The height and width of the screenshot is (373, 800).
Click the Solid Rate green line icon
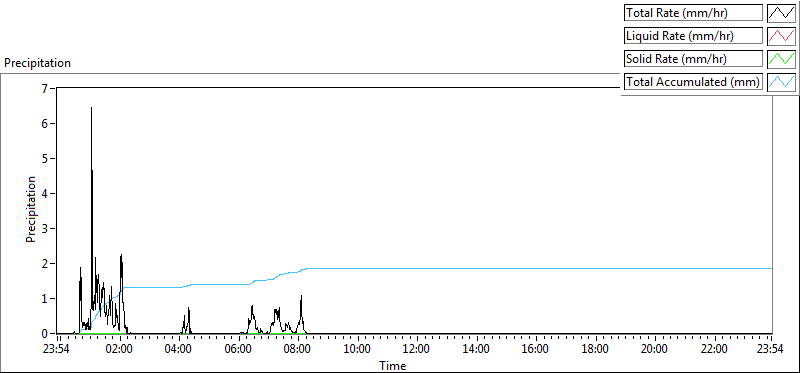point(781,59)
